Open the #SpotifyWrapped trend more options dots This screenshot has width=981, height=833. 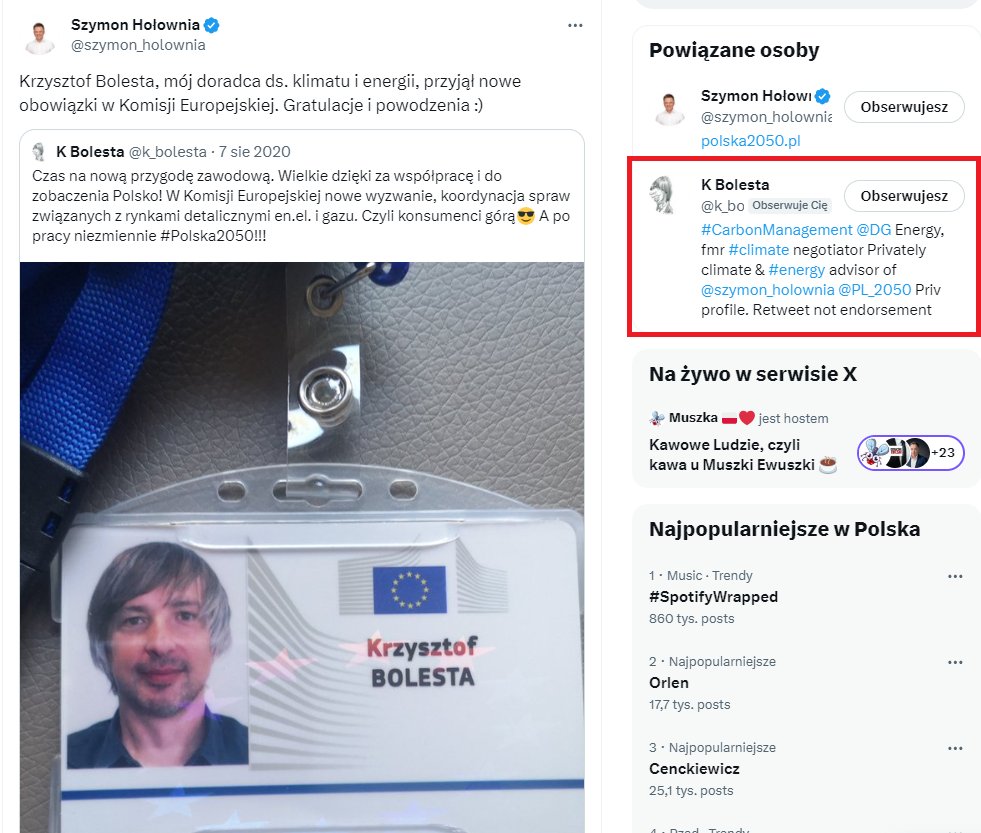point(955,576)
